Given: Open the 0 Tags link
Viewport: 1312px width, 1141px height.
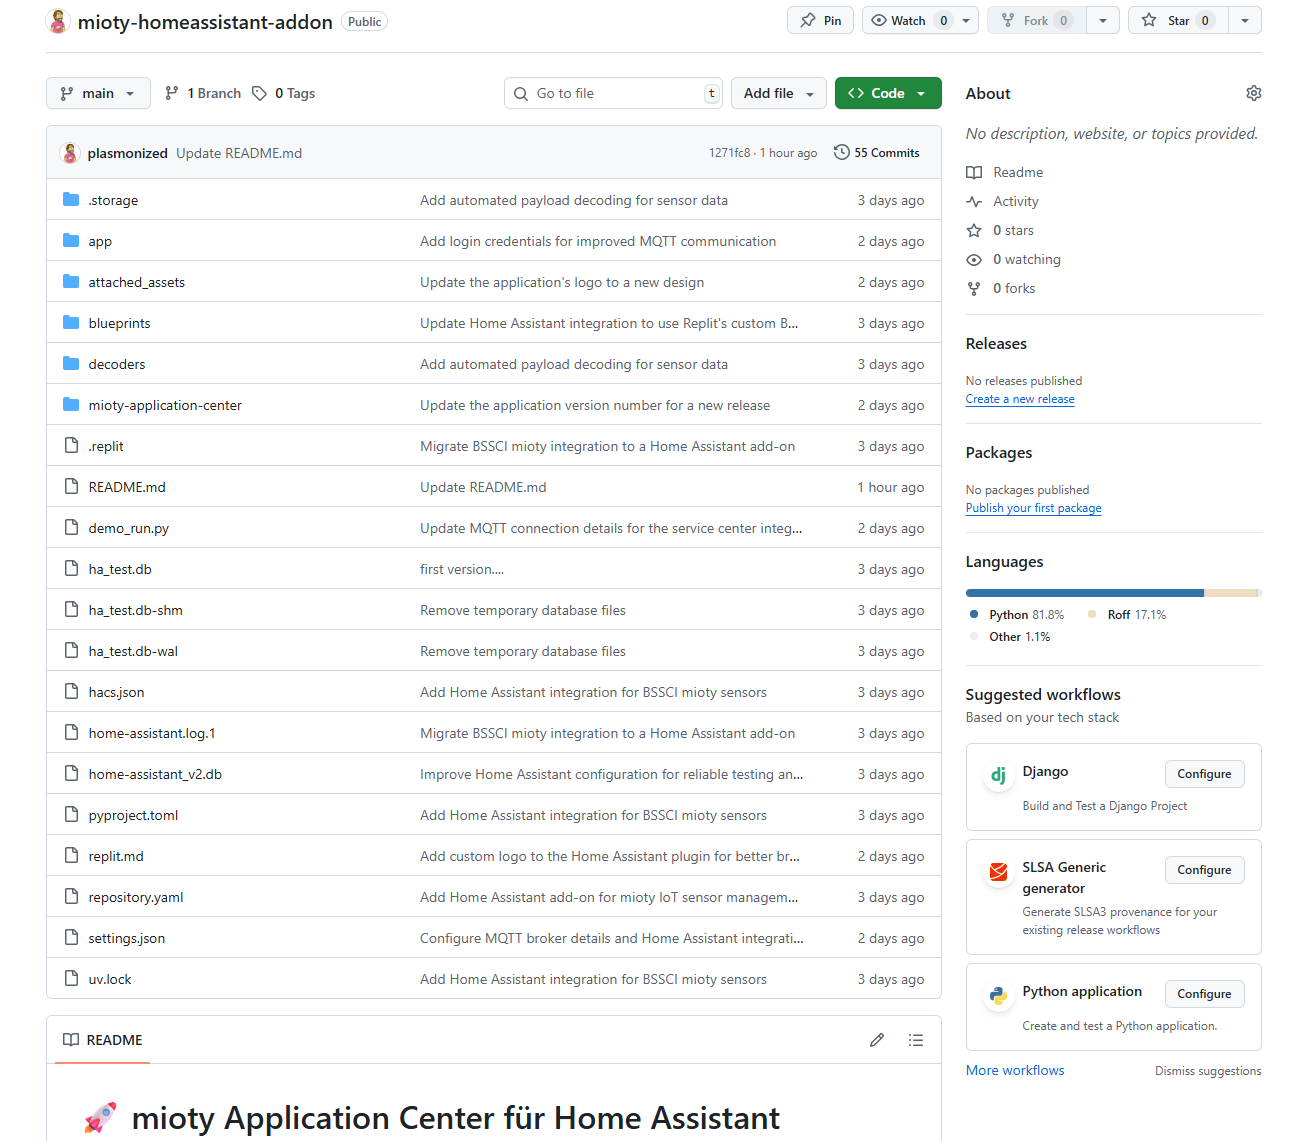Looking at the screenshot, I should (x=284, y=93).
